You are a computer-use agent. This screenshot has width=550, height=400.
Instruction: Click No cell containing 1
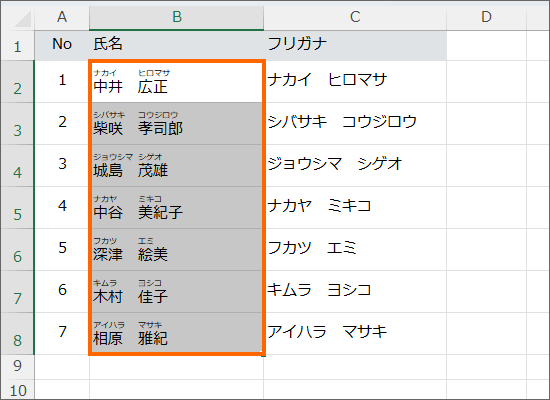click(x=62, y=82)
